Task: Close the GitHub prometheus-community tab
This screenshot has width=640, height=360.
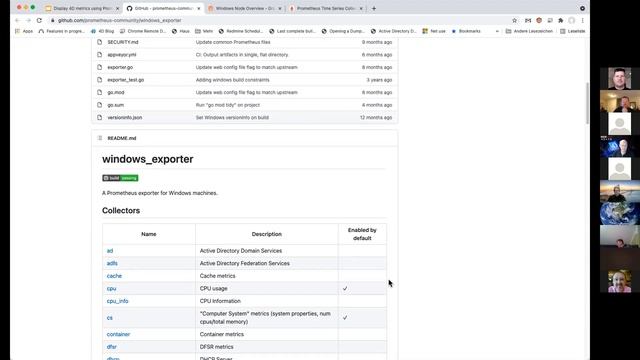Action: (199, 8)
